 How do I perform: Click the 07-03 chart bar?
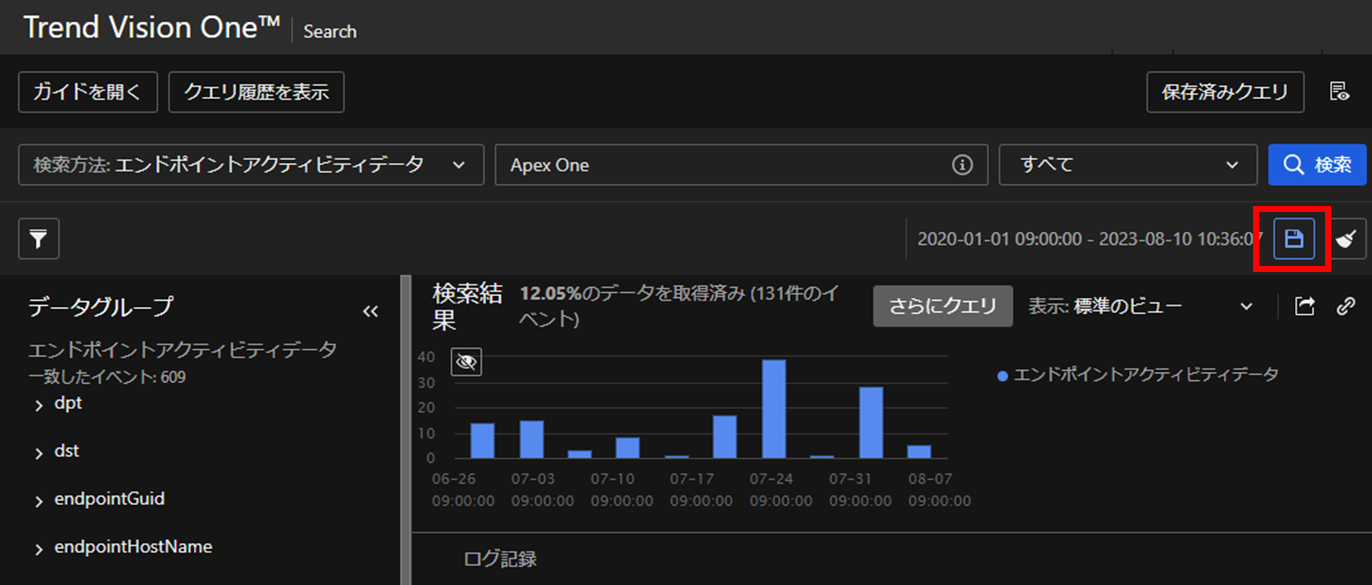click(531, 439)
